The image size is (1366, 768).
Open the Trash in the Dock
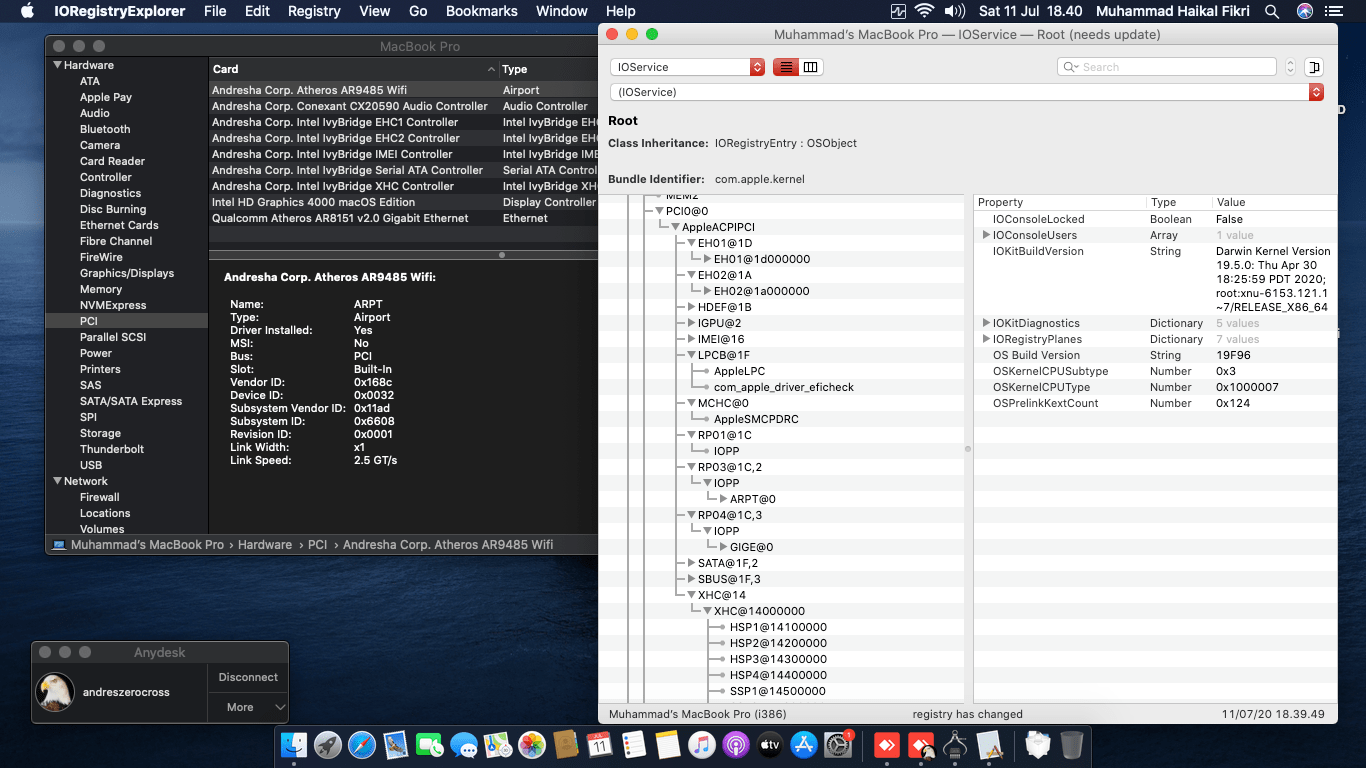click(1072, 744)
